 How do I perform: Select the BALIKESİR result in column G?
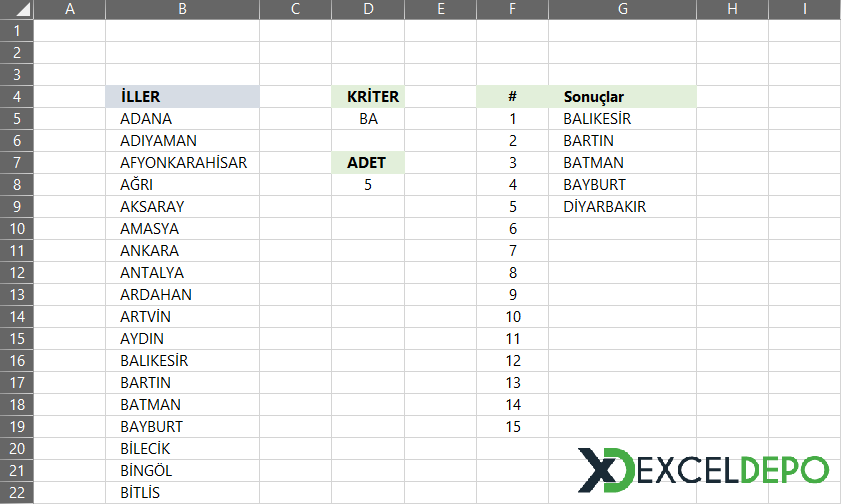tap(622, 118)
